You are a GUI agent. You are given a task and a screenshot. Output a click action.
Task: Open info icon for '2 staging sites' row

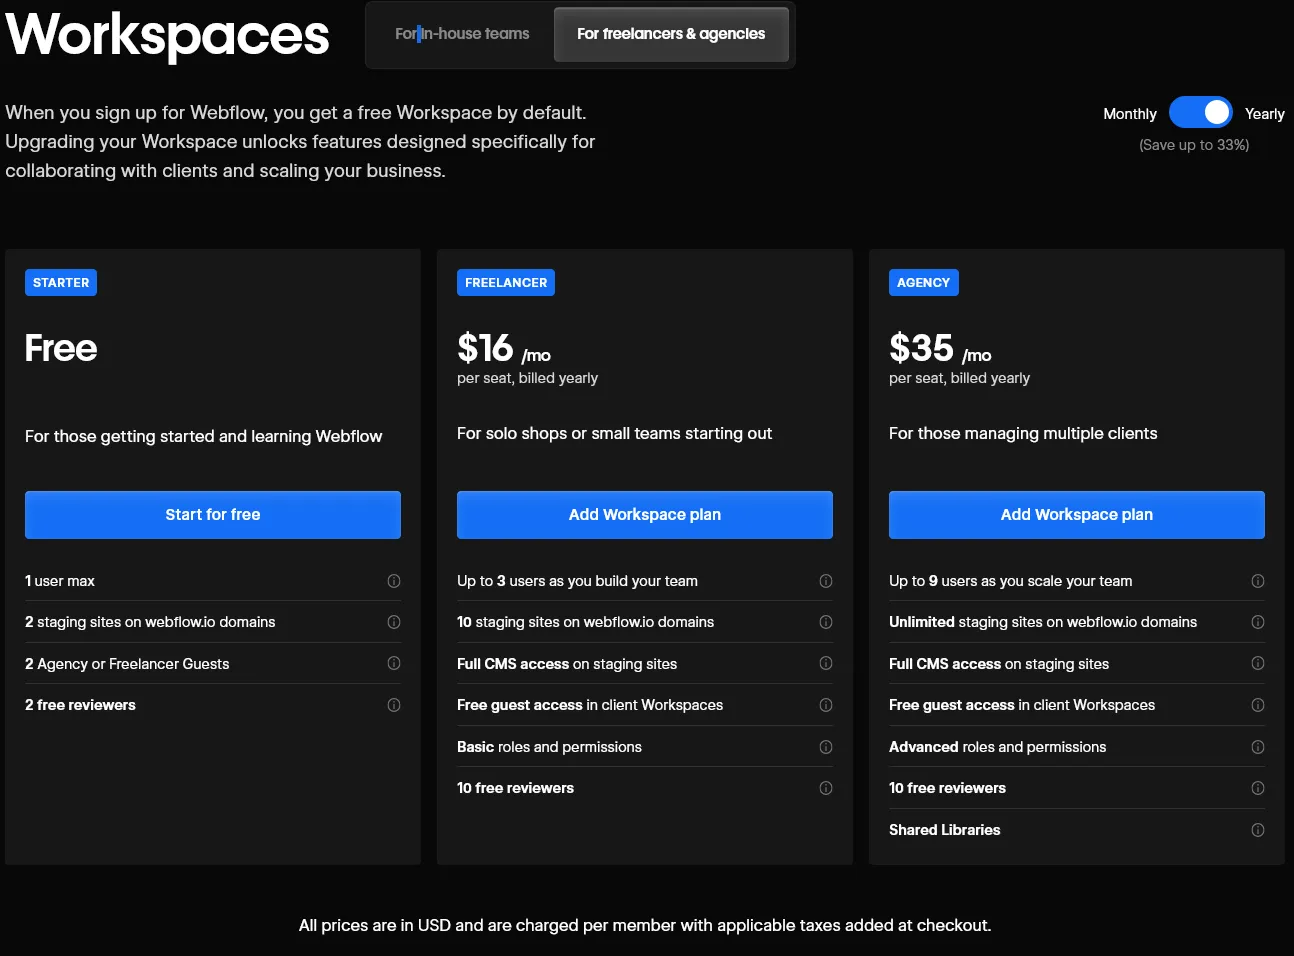[x=394, y=622]
